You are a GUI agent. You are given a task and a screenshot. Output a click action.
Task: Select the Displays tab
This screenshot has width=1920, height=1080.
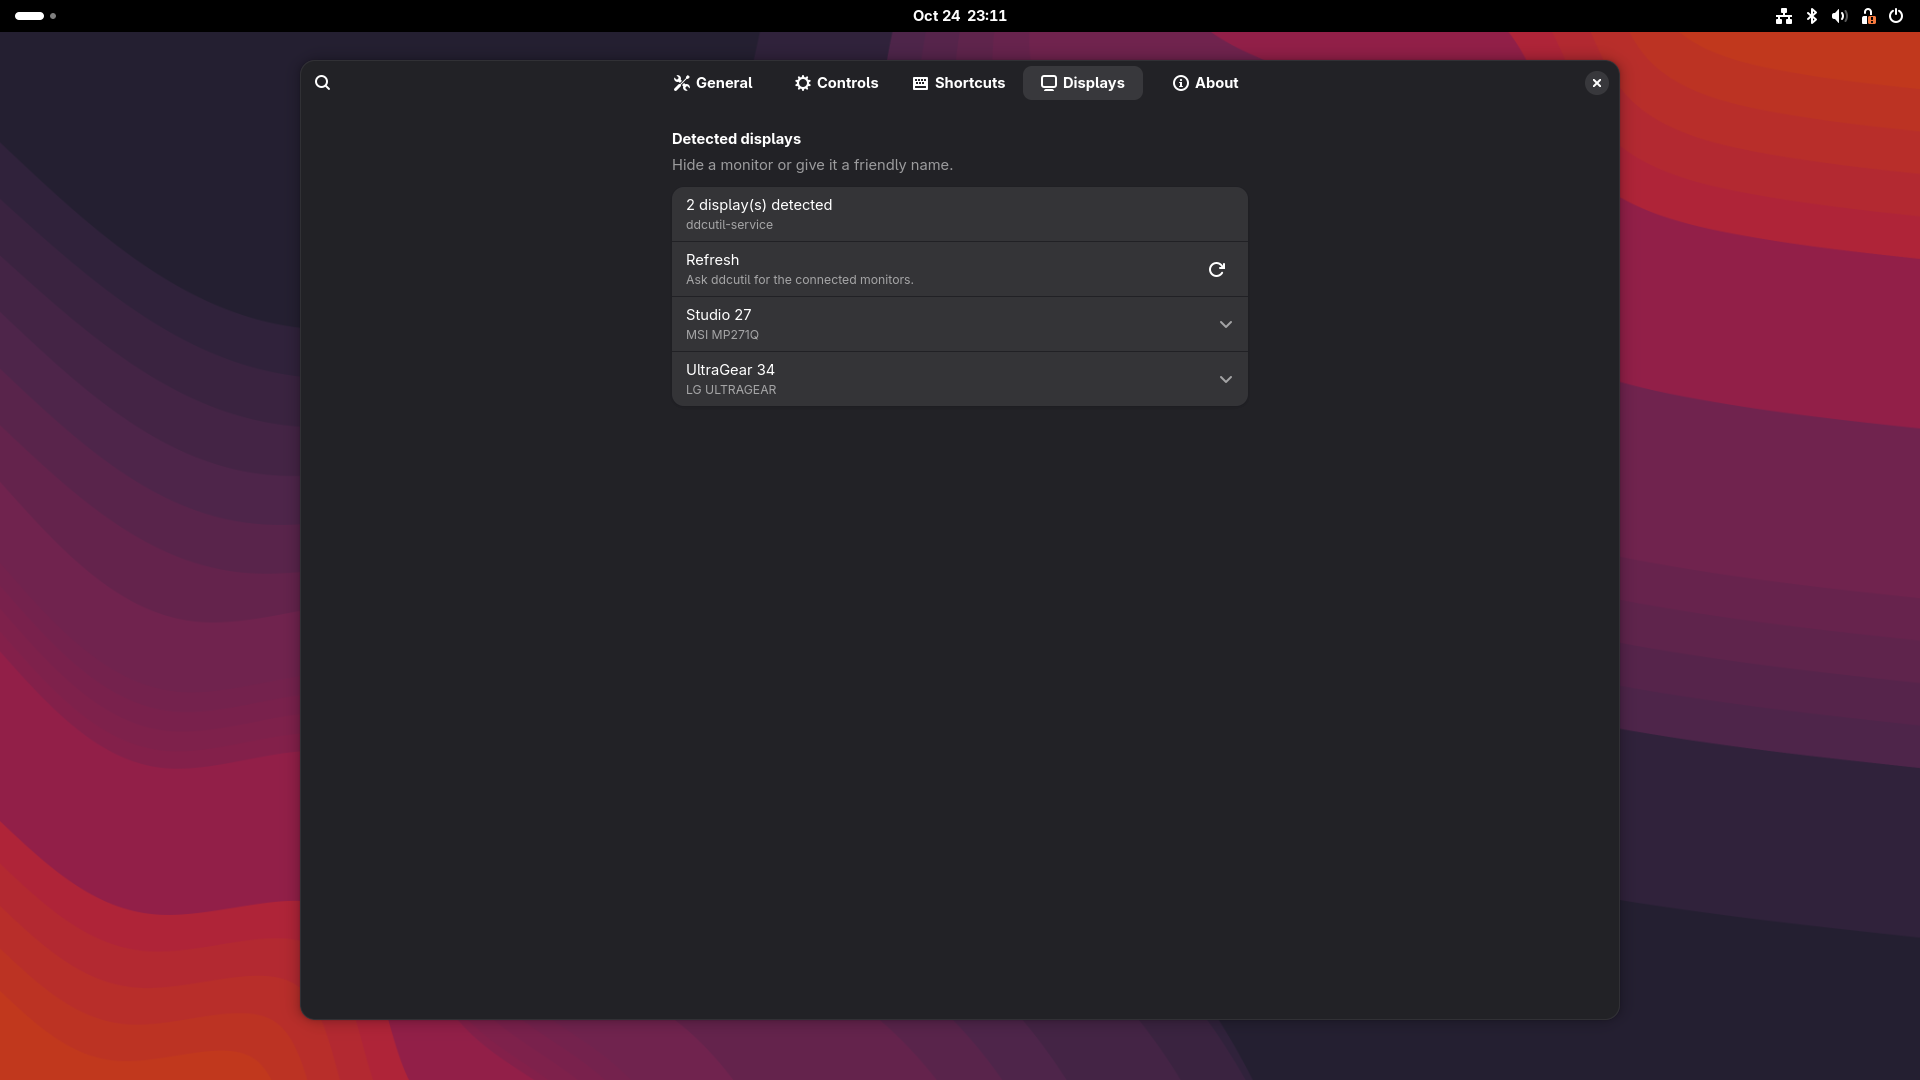point(1082,83)
